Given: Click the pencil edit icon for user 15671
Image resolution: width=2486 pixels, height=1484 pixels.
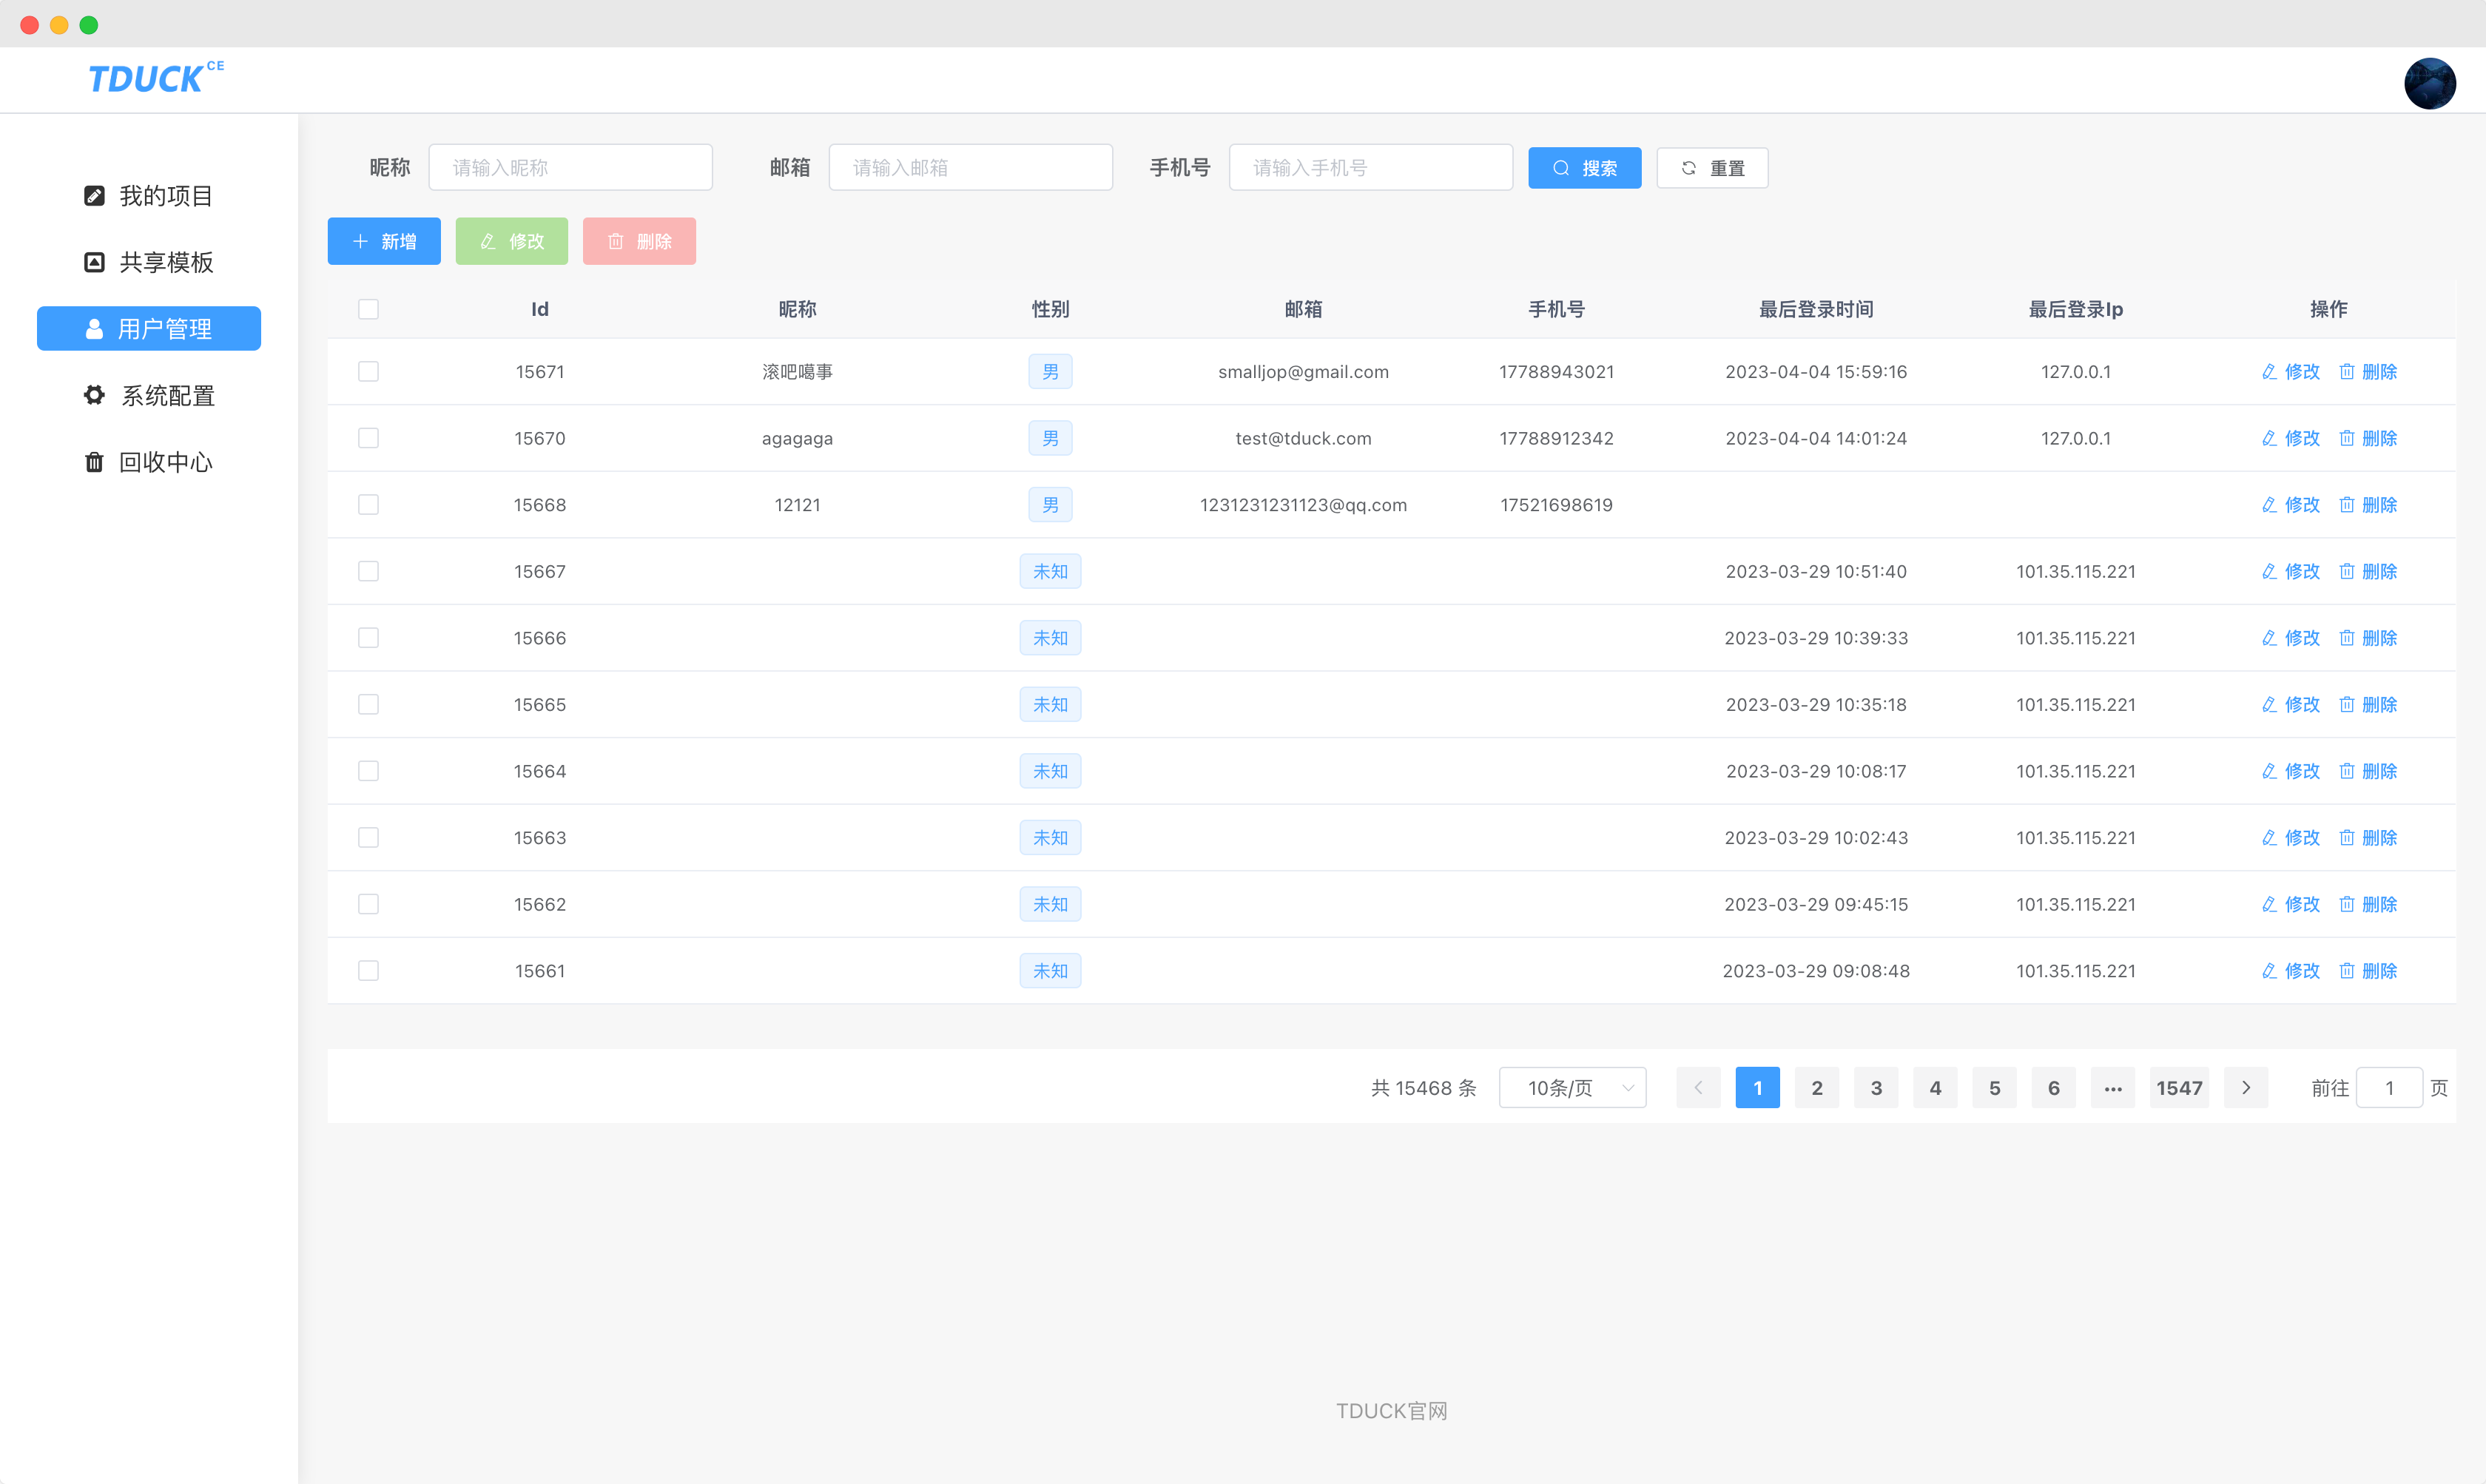Looking at the screenshot, I should pyautogui.click(x=2269, y=372).
